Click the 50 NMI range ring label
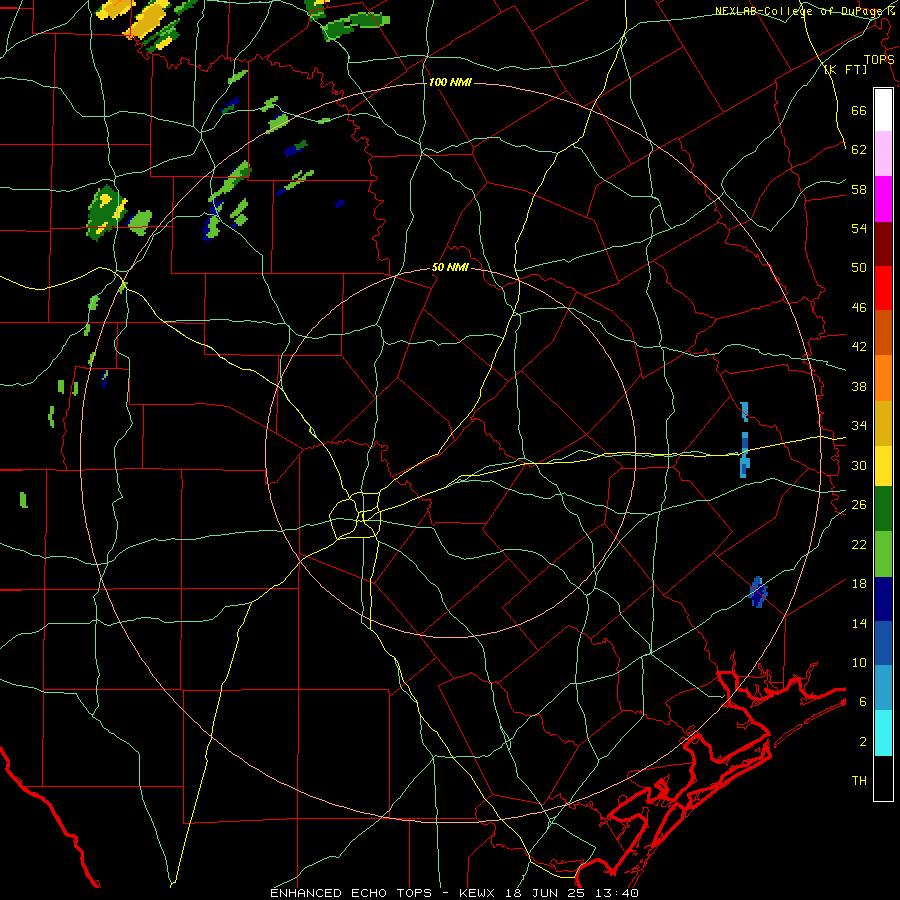This screenshot has height=900, width=900. pos(450,267)
